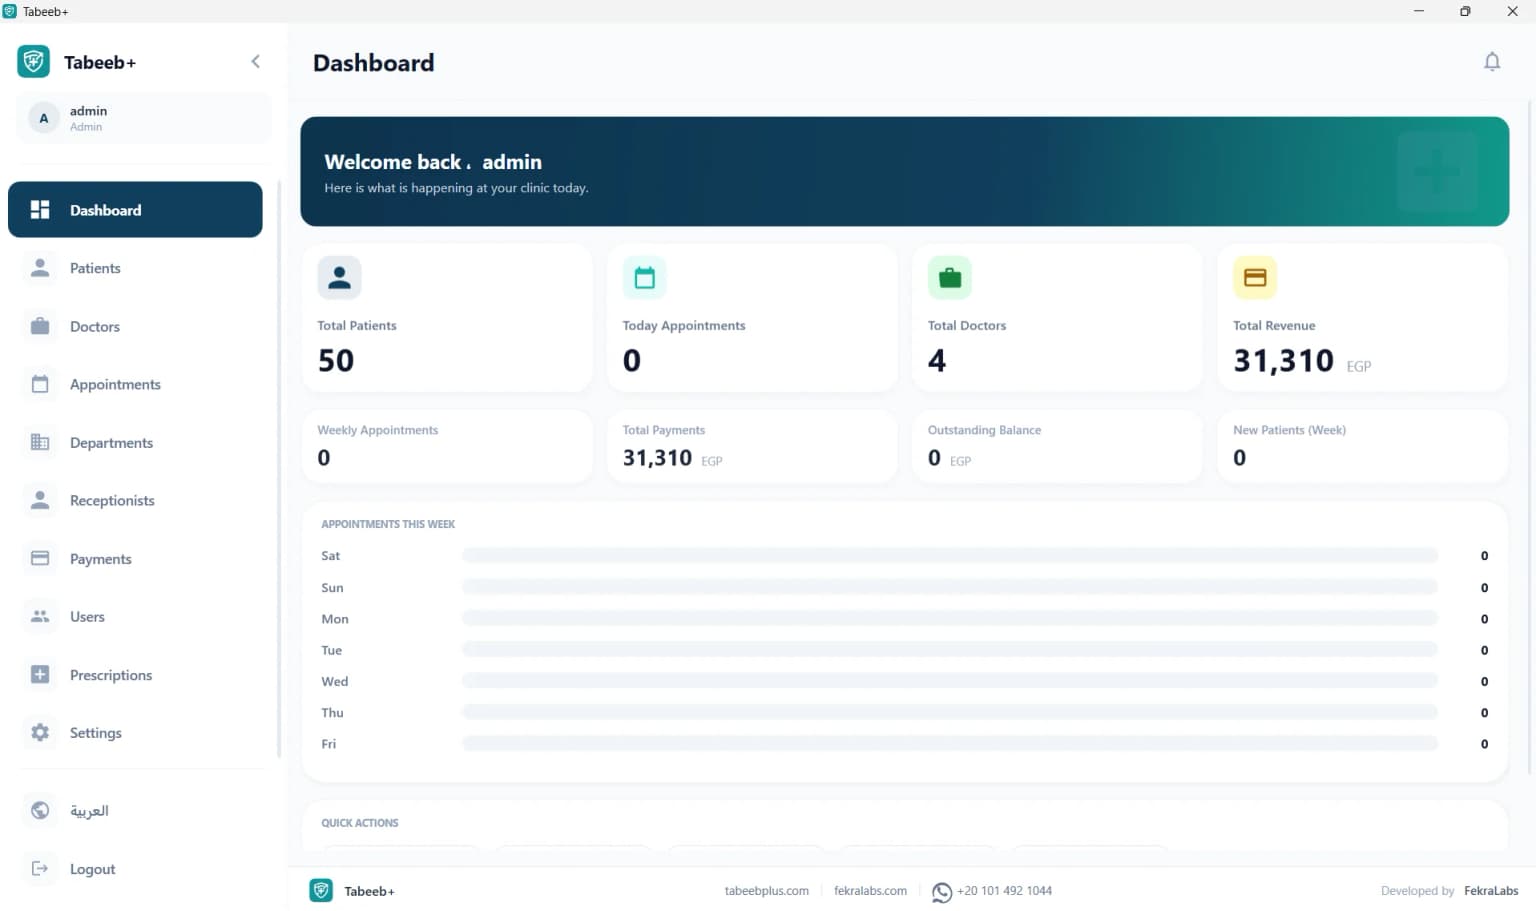Open the admin user profile card
Viewport: 1536px width, 911px height.
(143, 118)
